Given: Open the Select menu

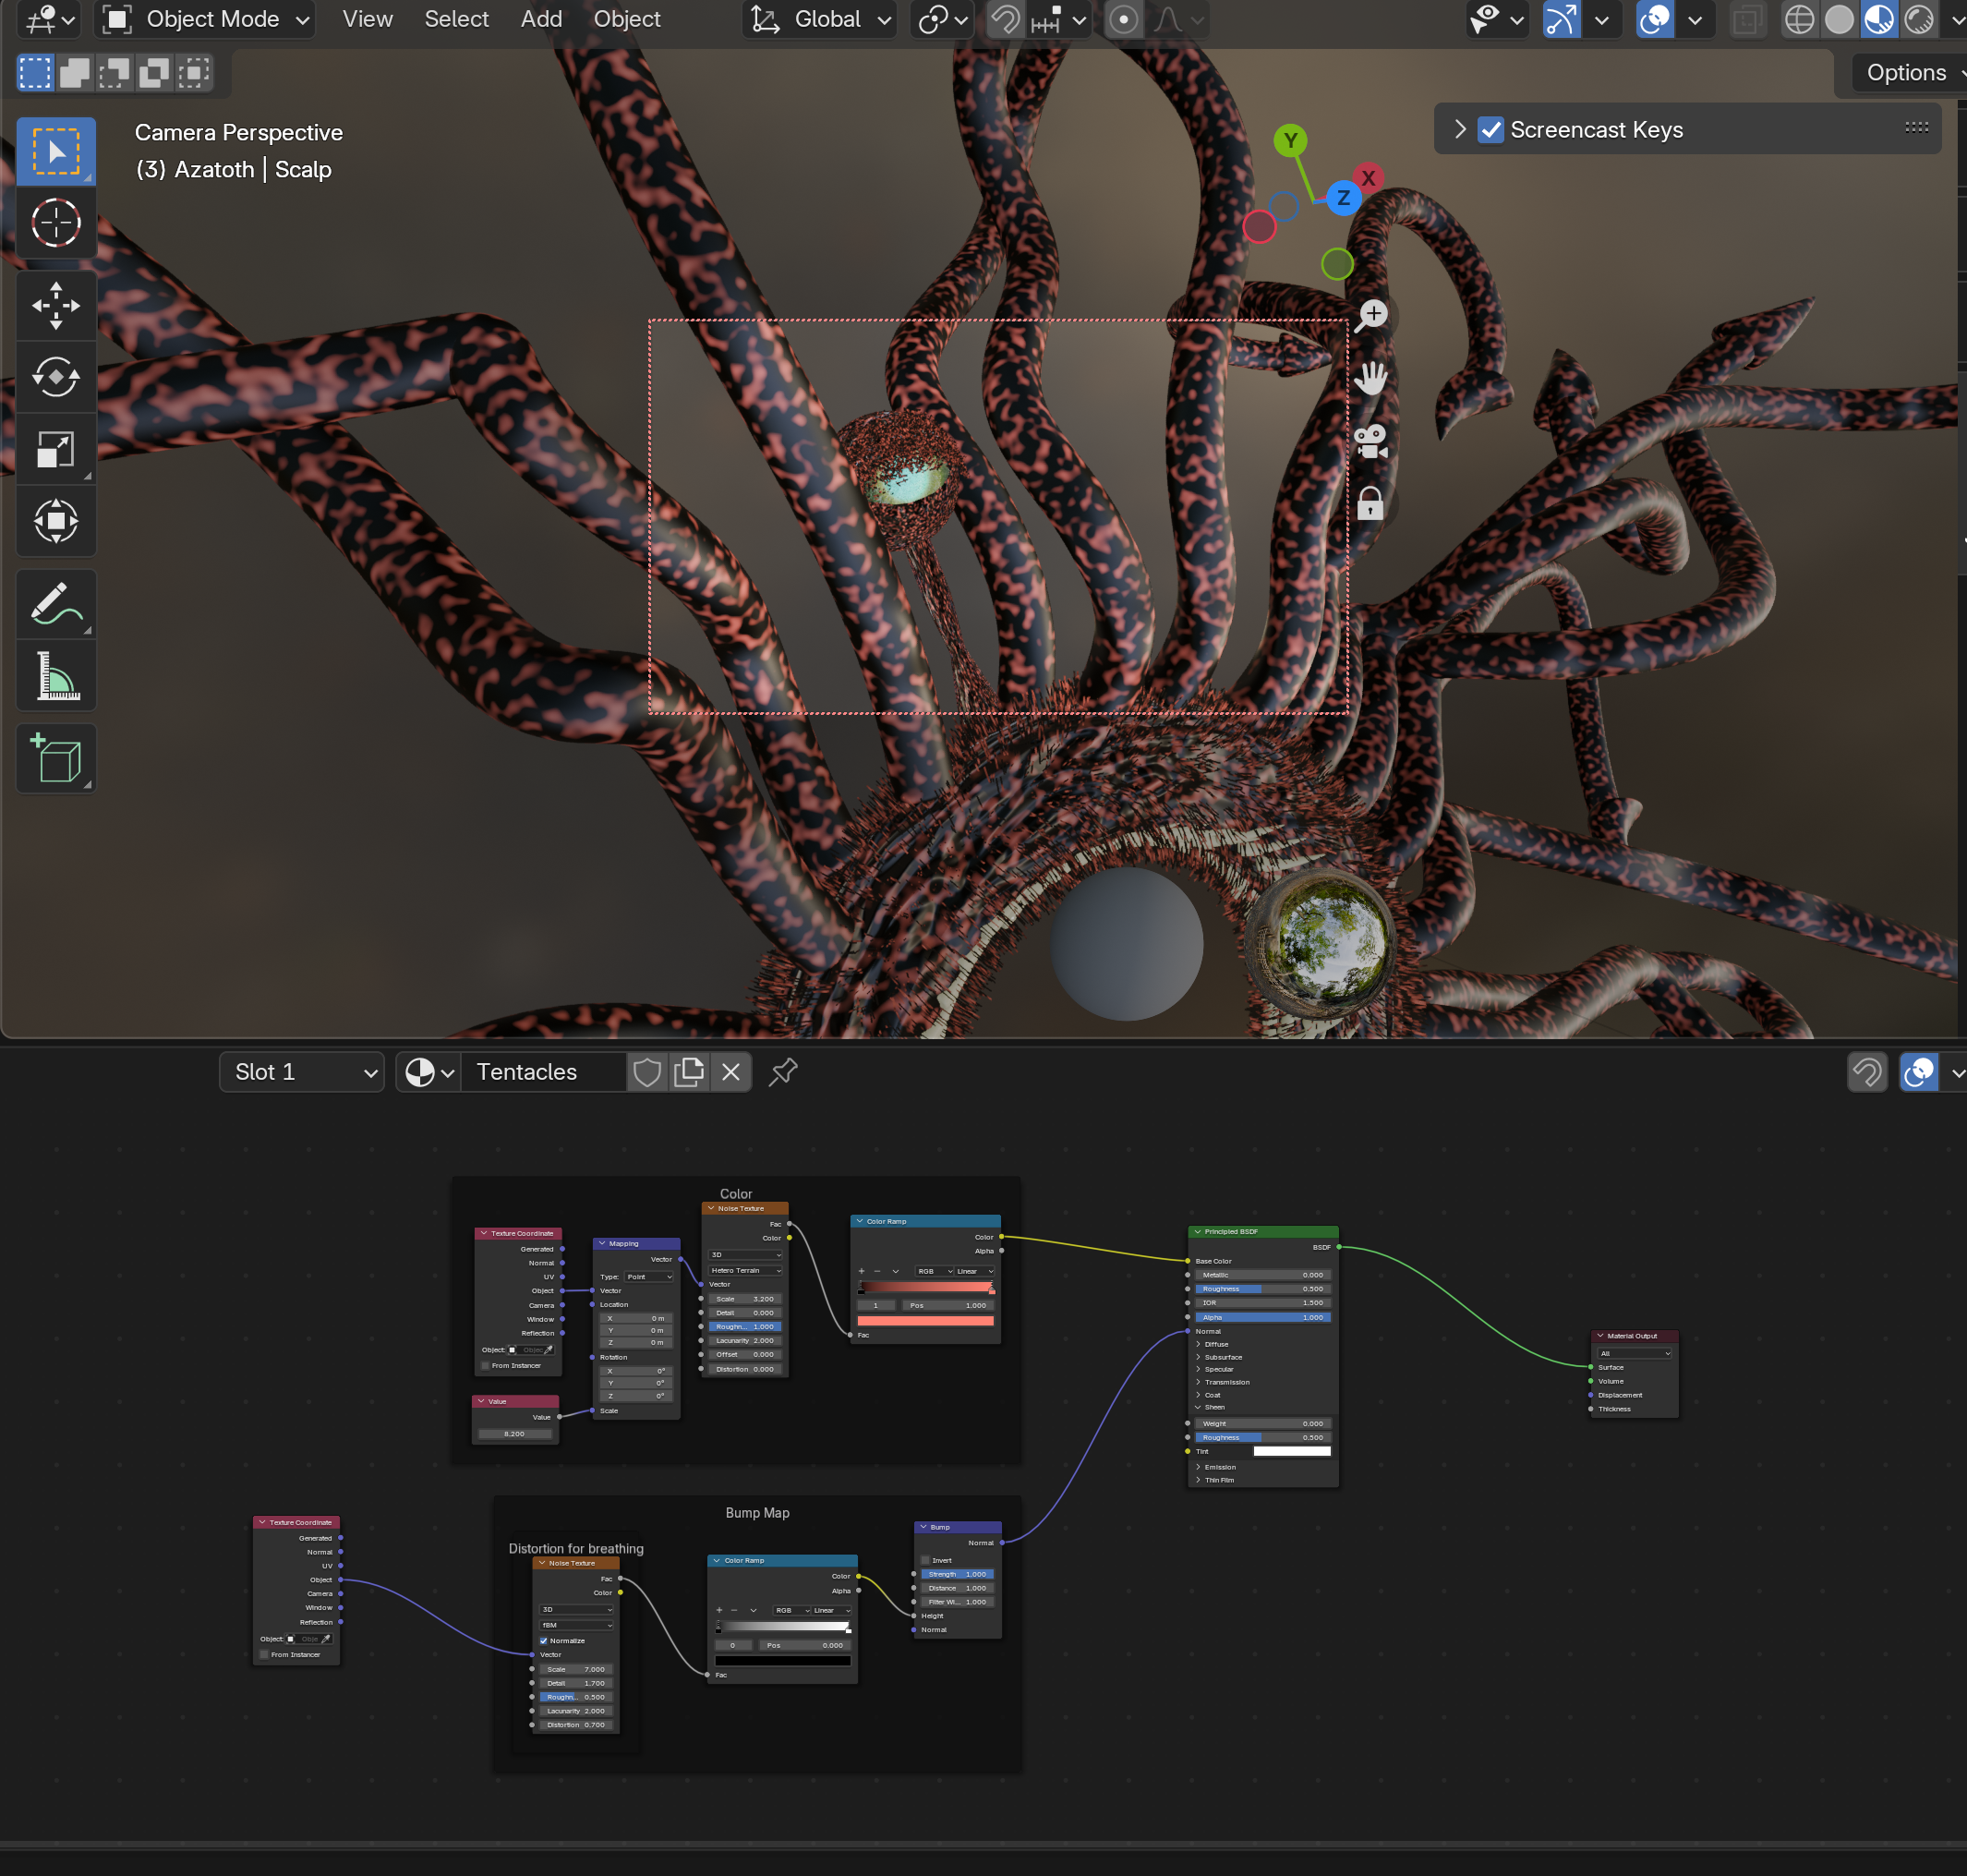Looking at the screenshot, I should click(x=456, y=19).
